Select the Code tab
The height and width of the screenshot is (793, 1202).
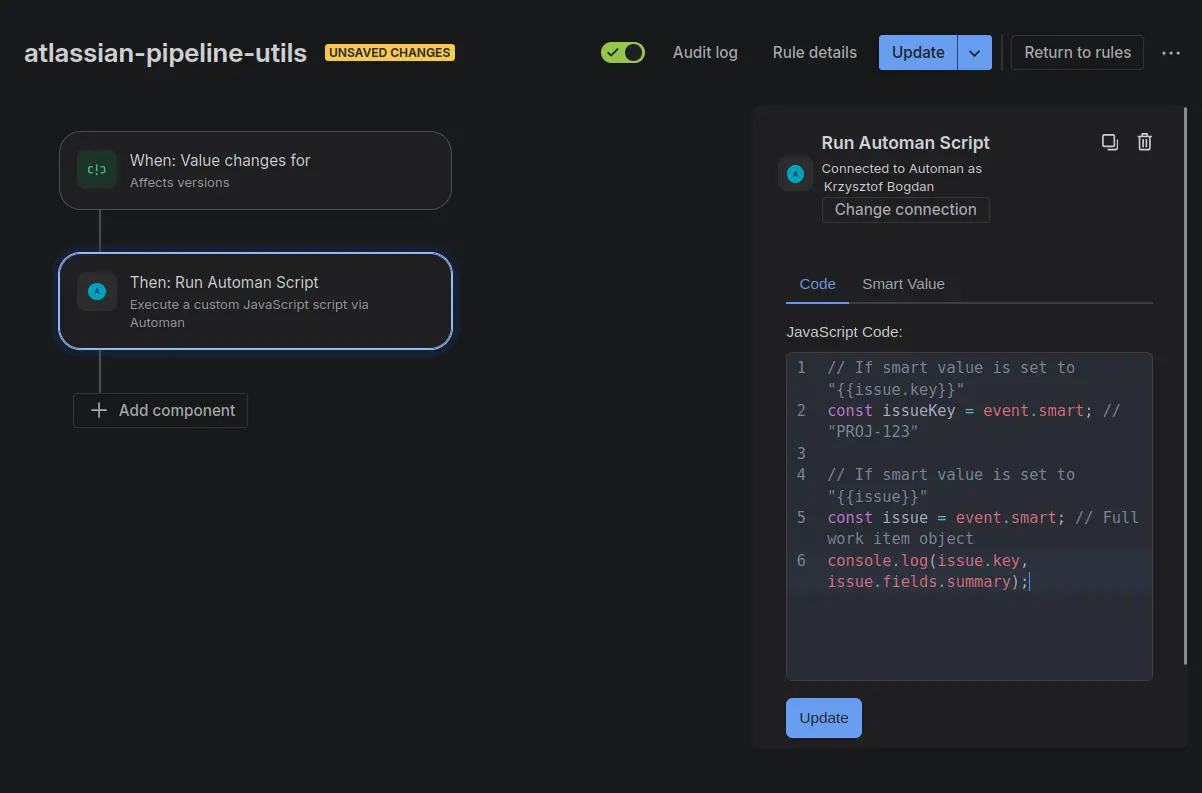817,284
